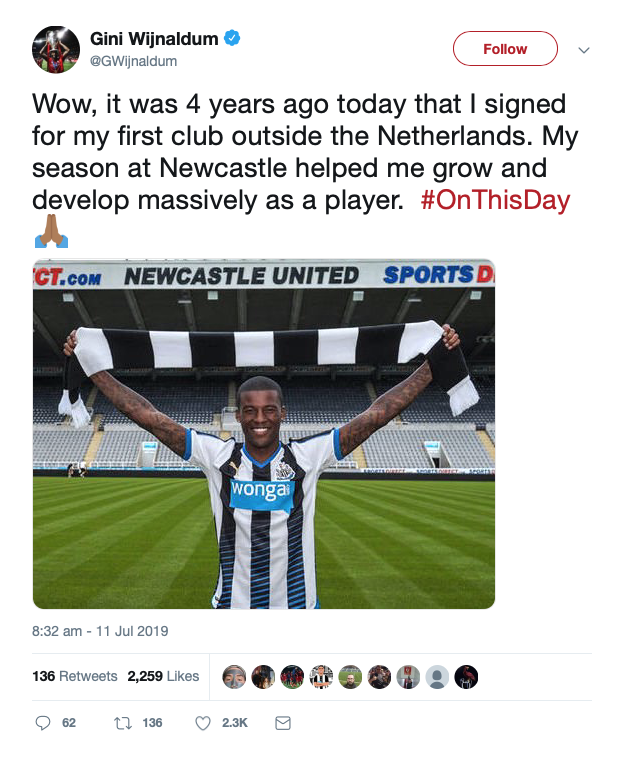This screenshot has width=625, height=758.
Task: Open first liker's avatar in the row
Action: click(x=234, y=677)
